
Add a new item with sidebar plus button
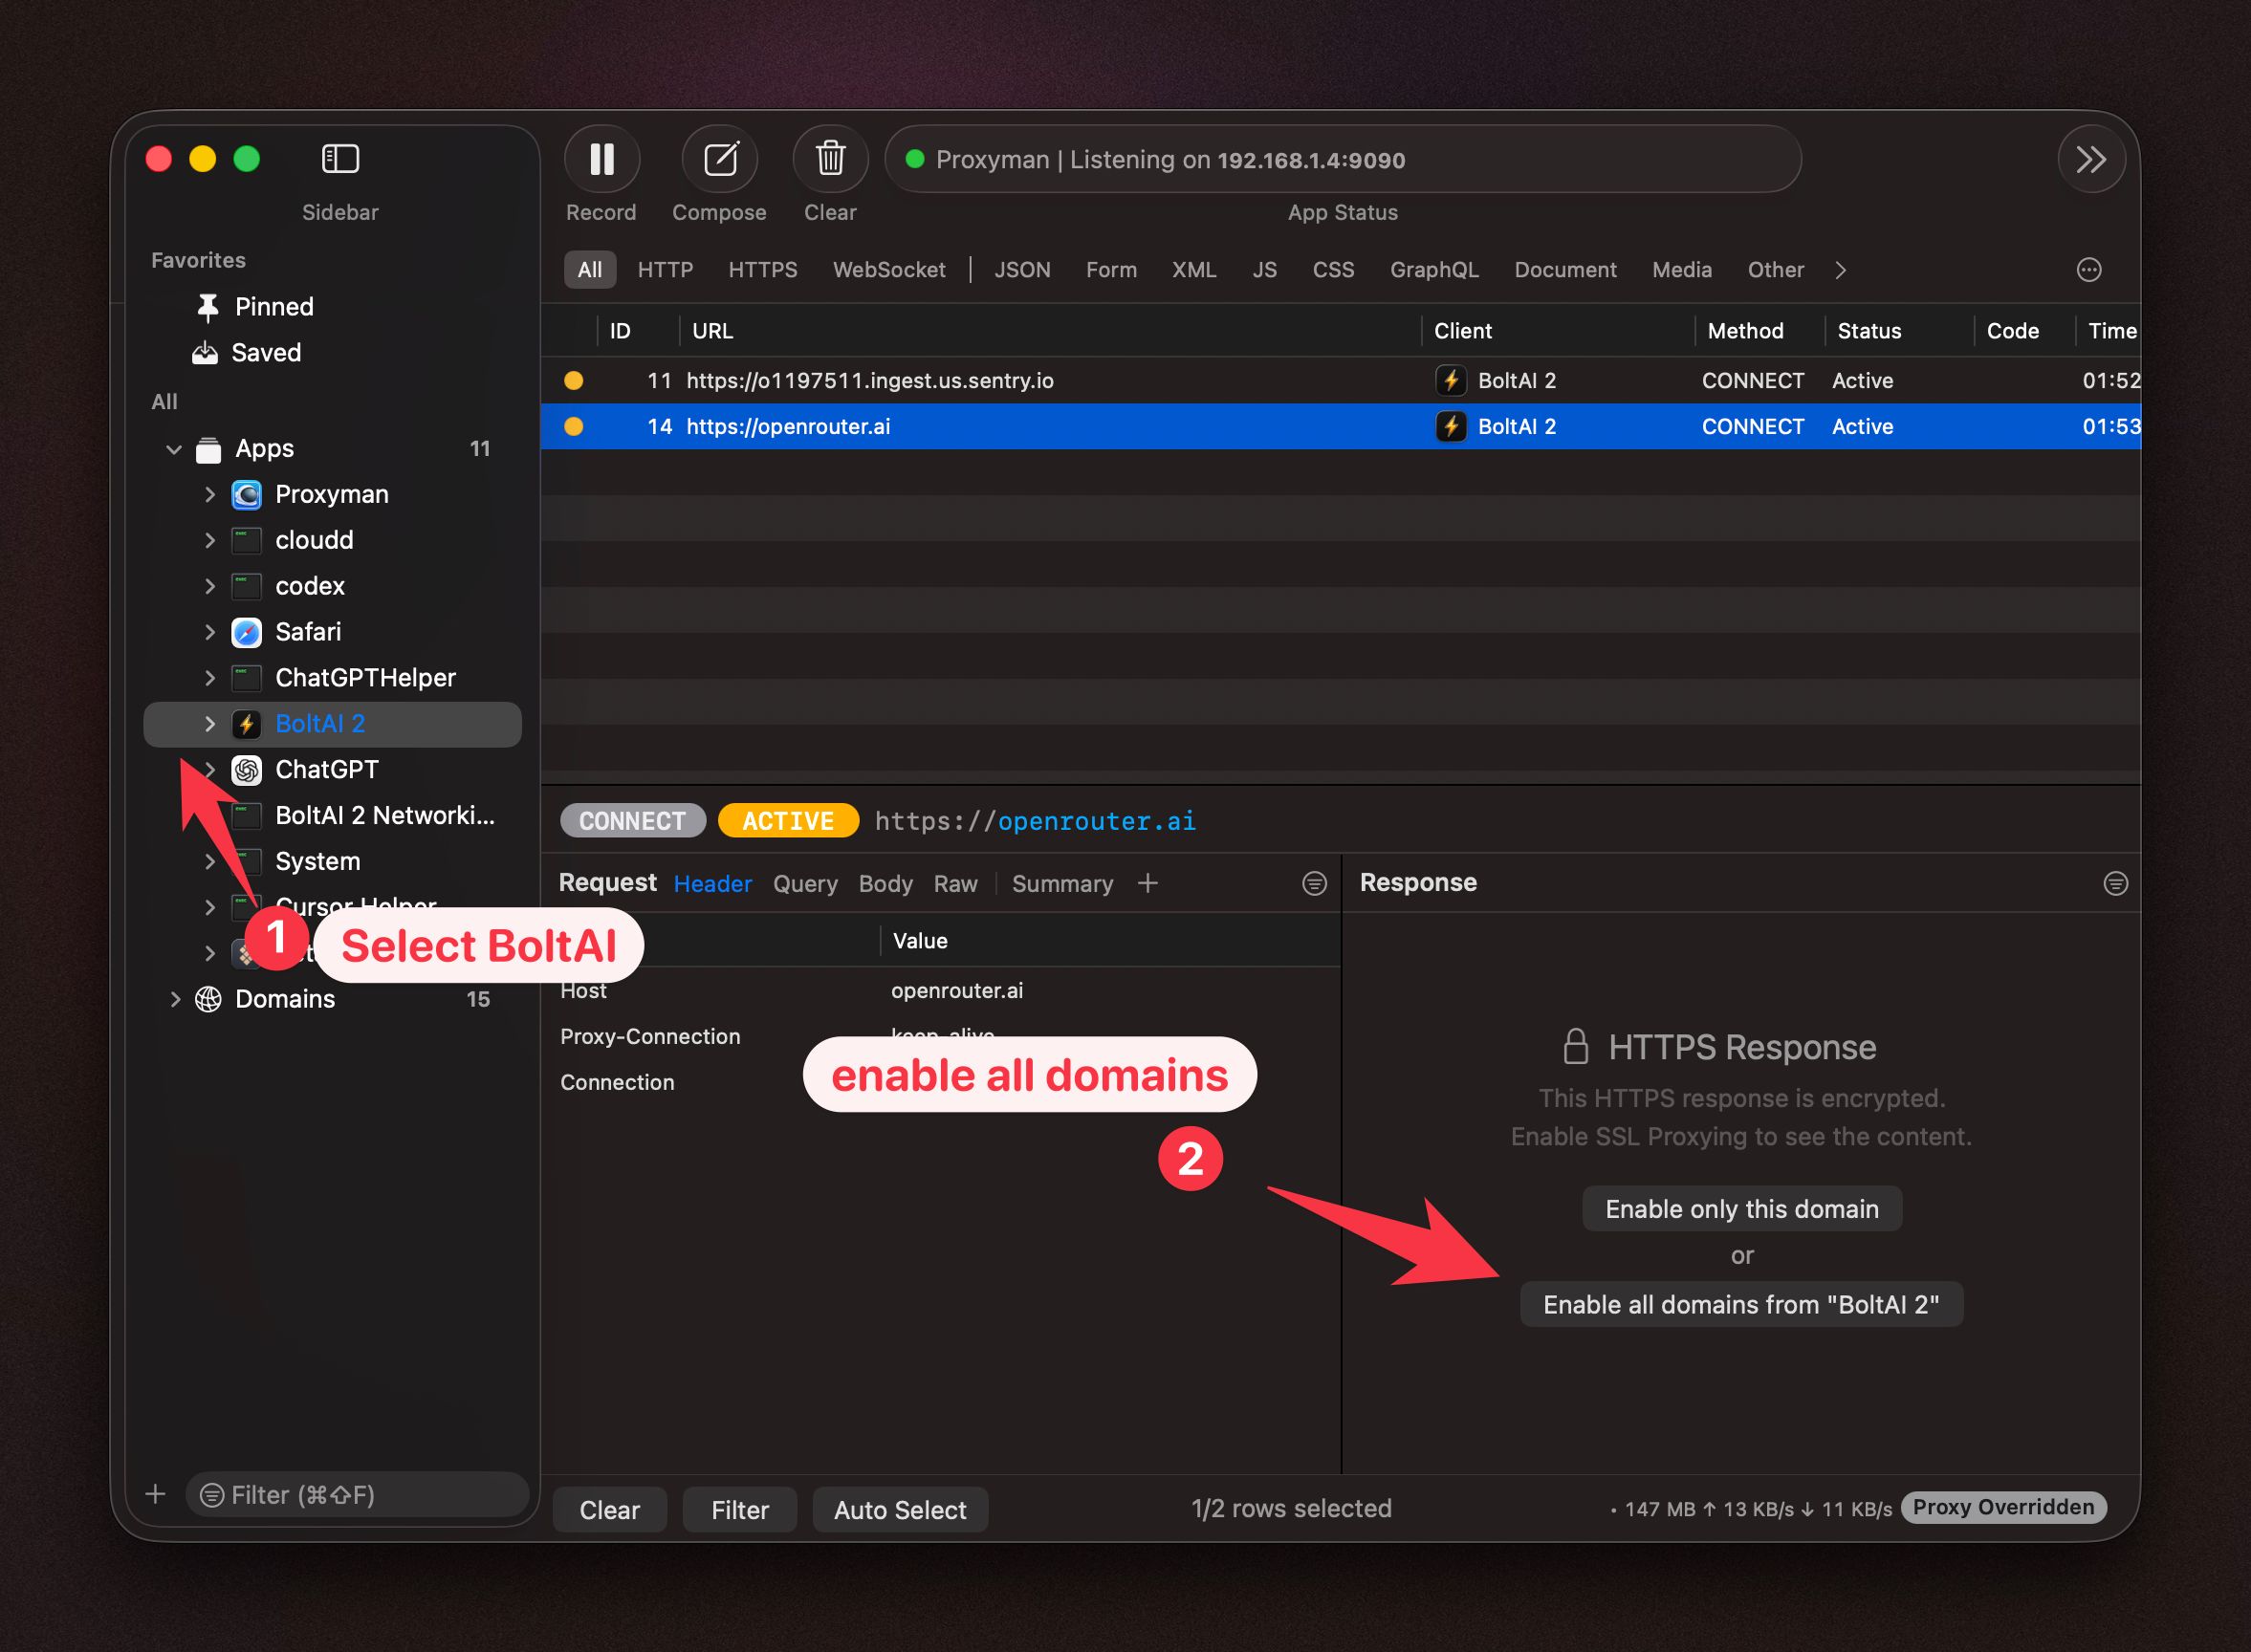(155, 1494)
